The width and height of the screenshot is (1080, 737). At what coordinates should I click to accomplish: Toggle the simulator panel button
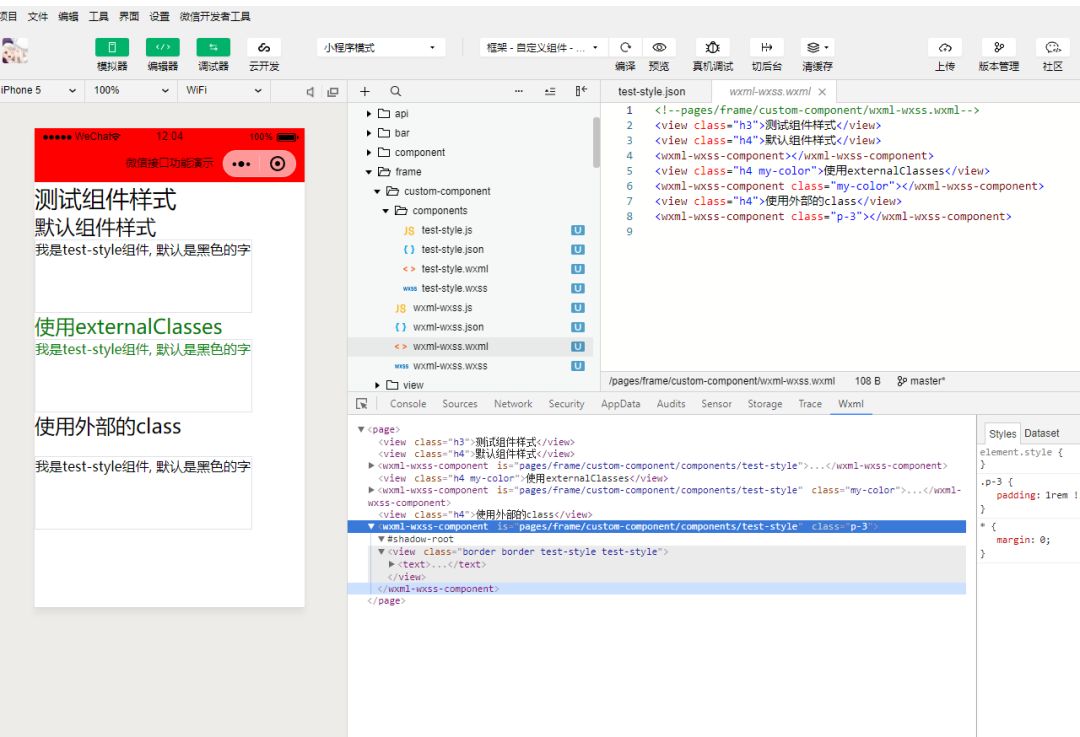(112, 48)
